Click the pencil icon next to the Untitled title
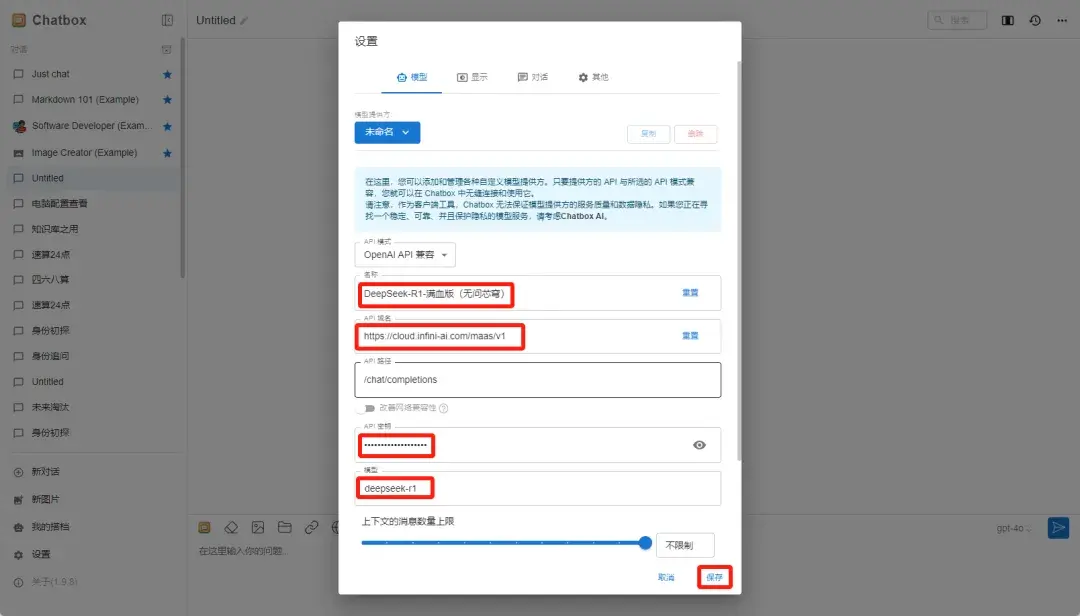Screen dimensions: 1080x616 point(244,21)
